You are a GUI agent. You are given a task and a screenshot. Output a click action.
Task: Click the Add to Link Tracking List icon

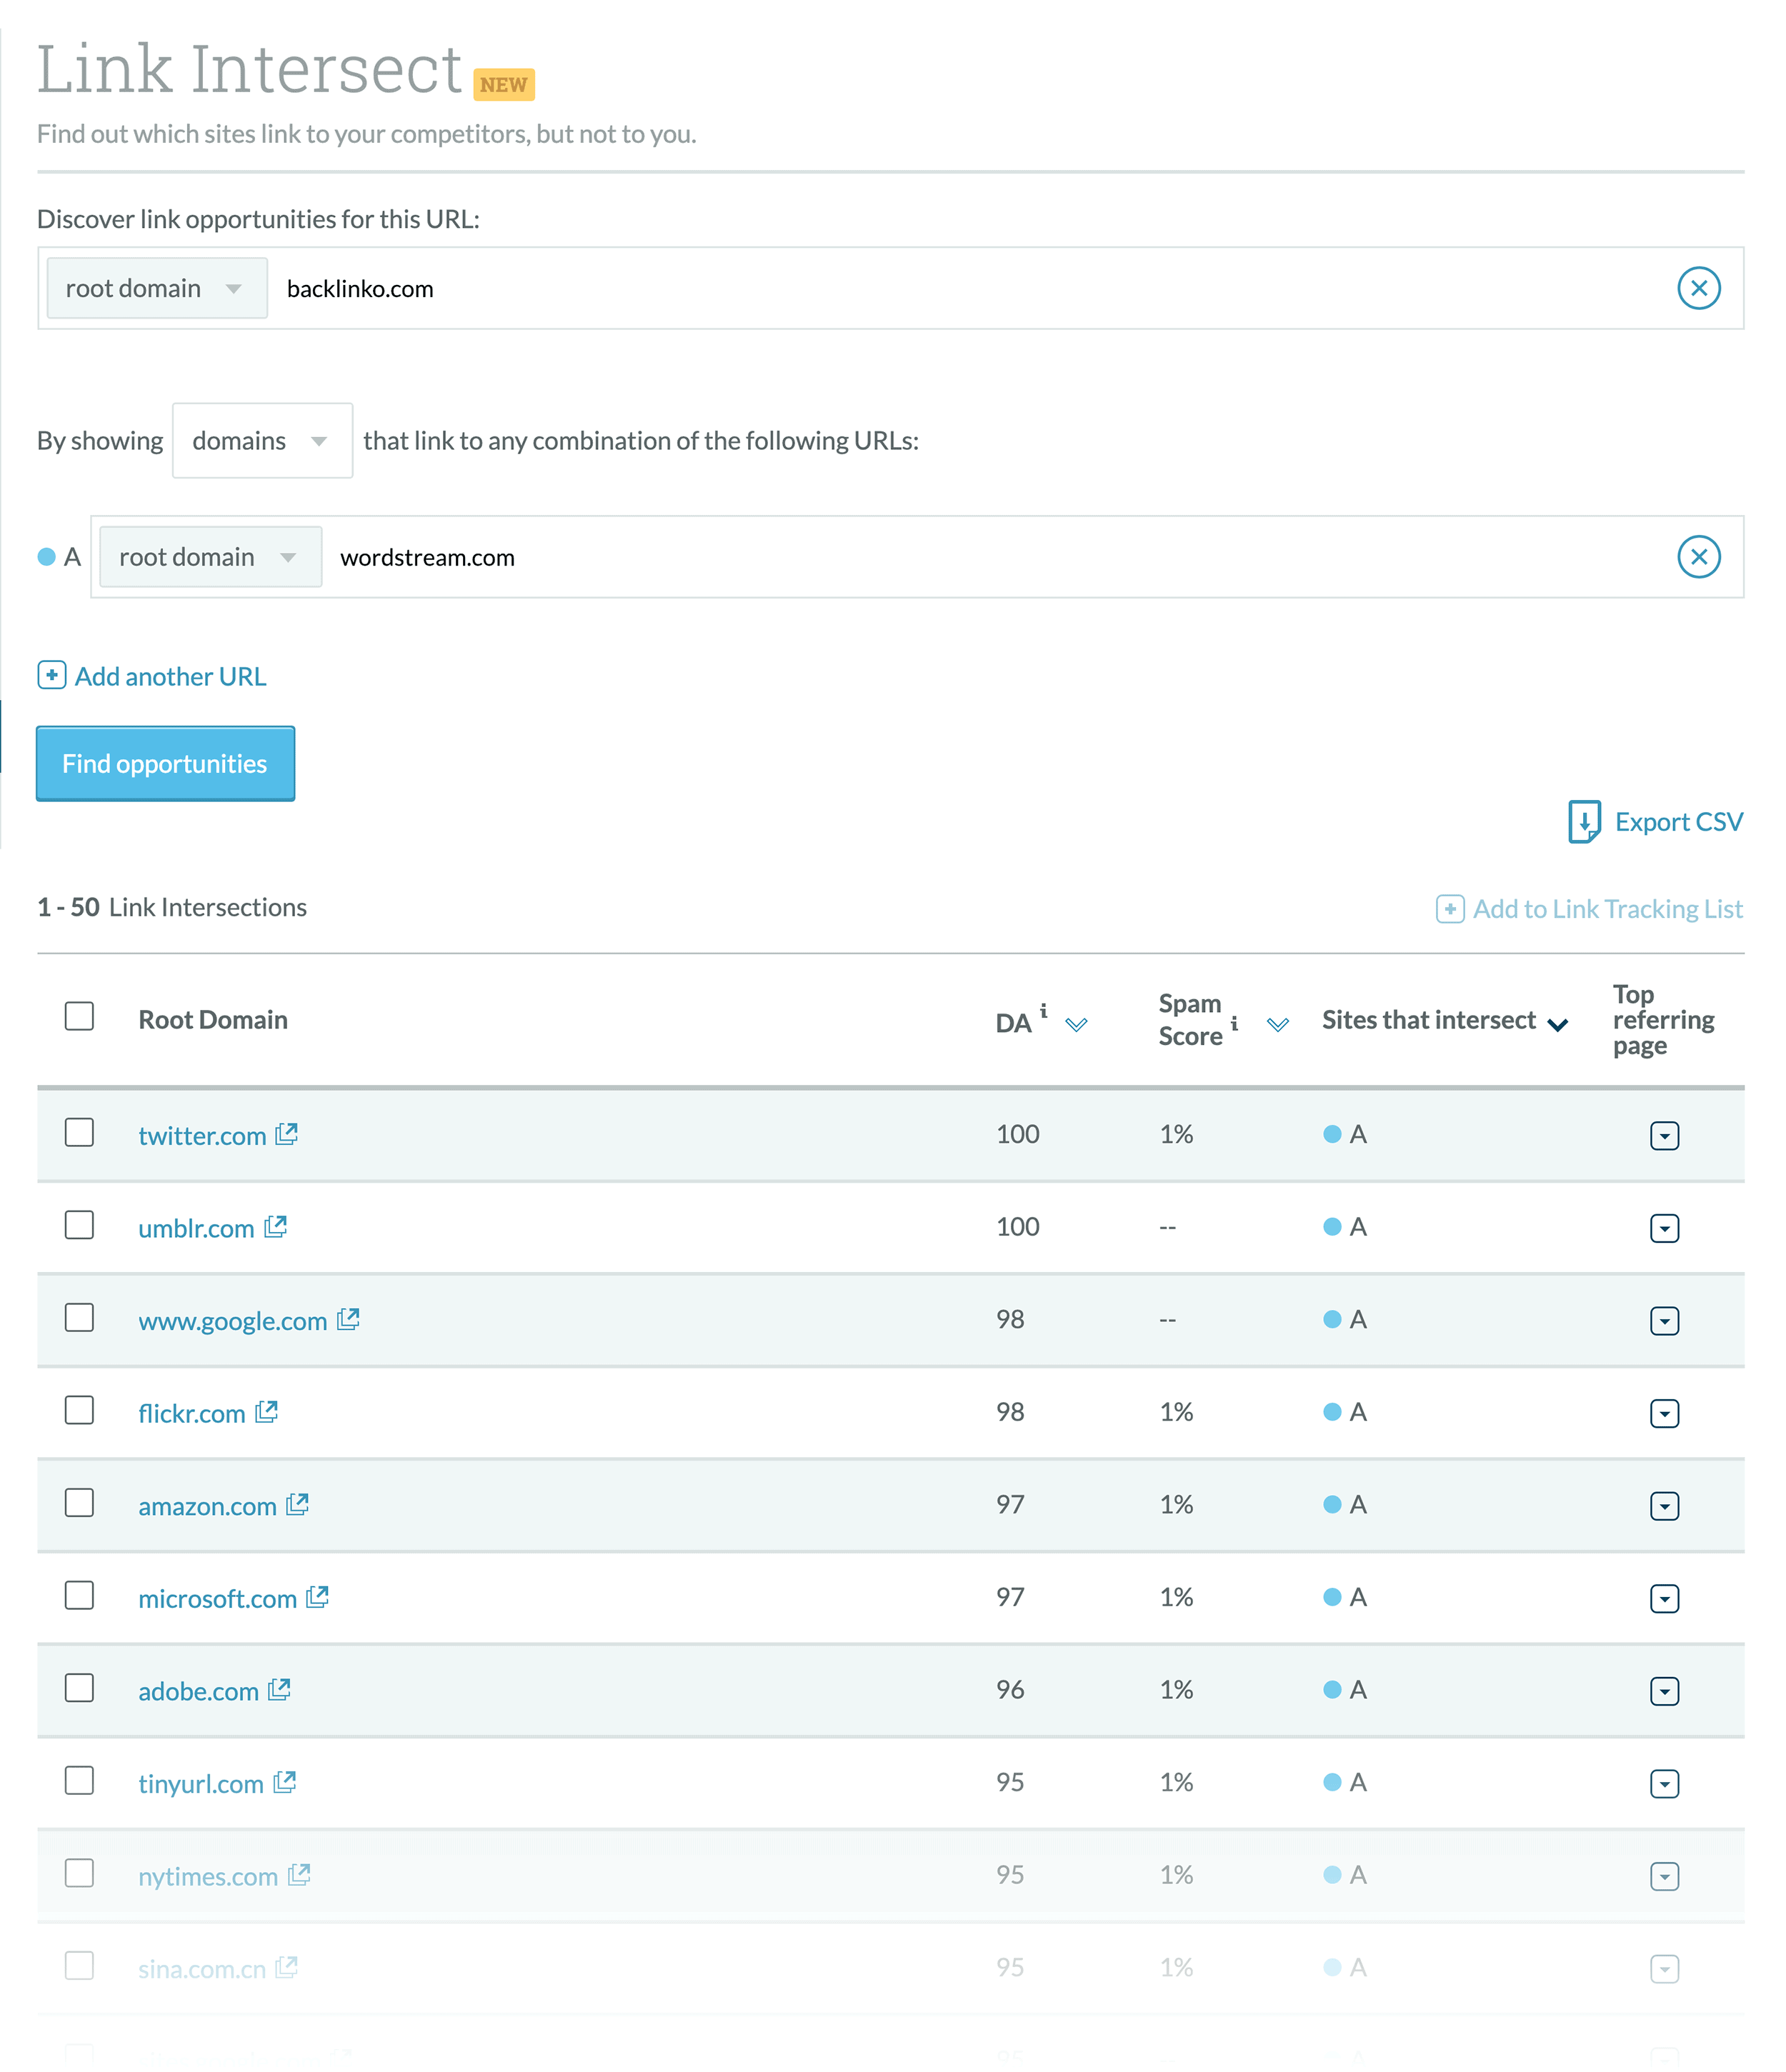click(x=1447, y=909)
